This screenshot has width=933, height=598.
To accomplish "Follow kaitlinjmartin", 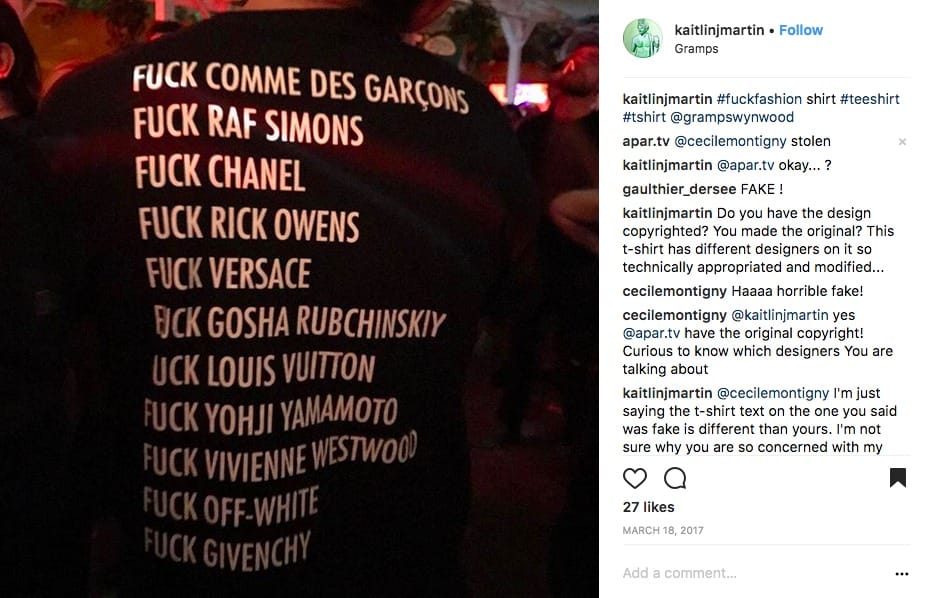I will [x=800, y=30].
